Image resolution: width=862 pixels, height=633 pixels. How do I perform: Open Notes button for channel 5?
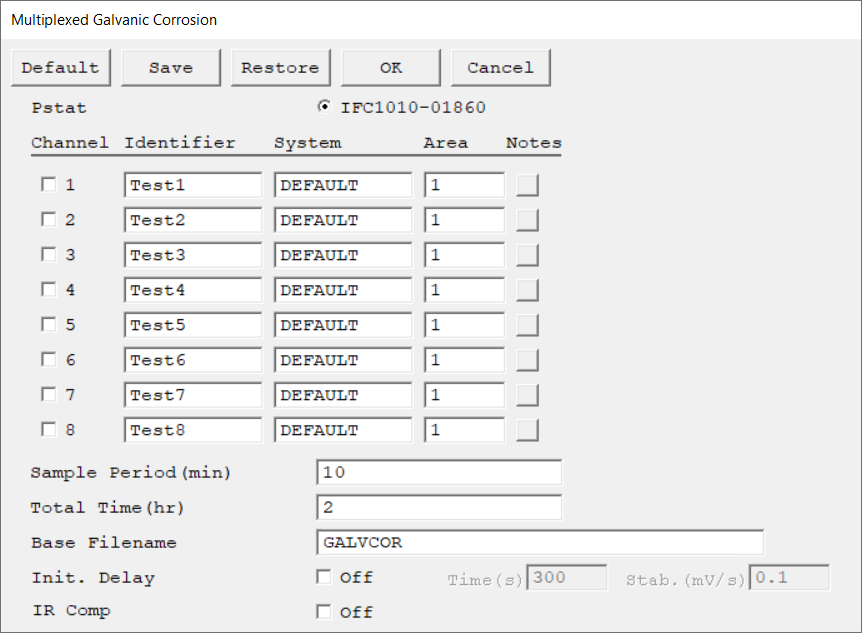tap(527, 325)
